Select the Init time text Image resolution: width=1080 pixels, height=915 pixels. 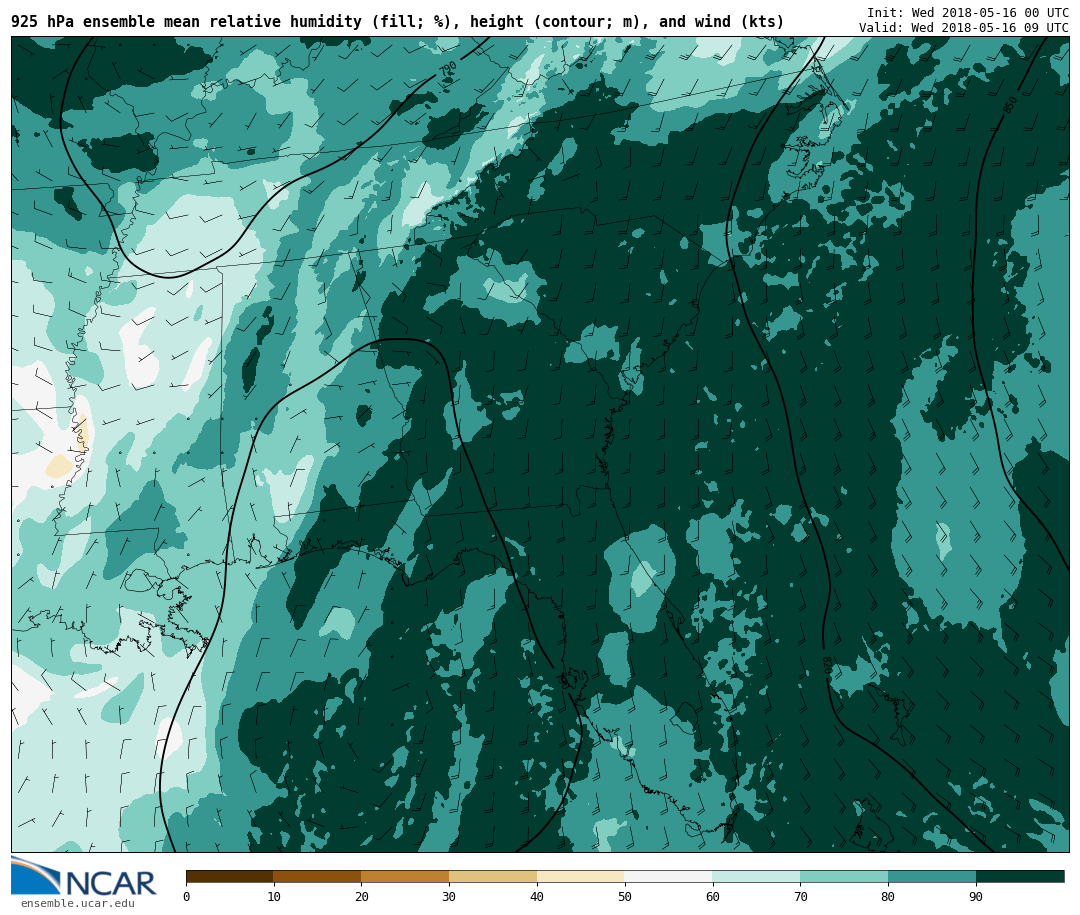pos(967,13)
